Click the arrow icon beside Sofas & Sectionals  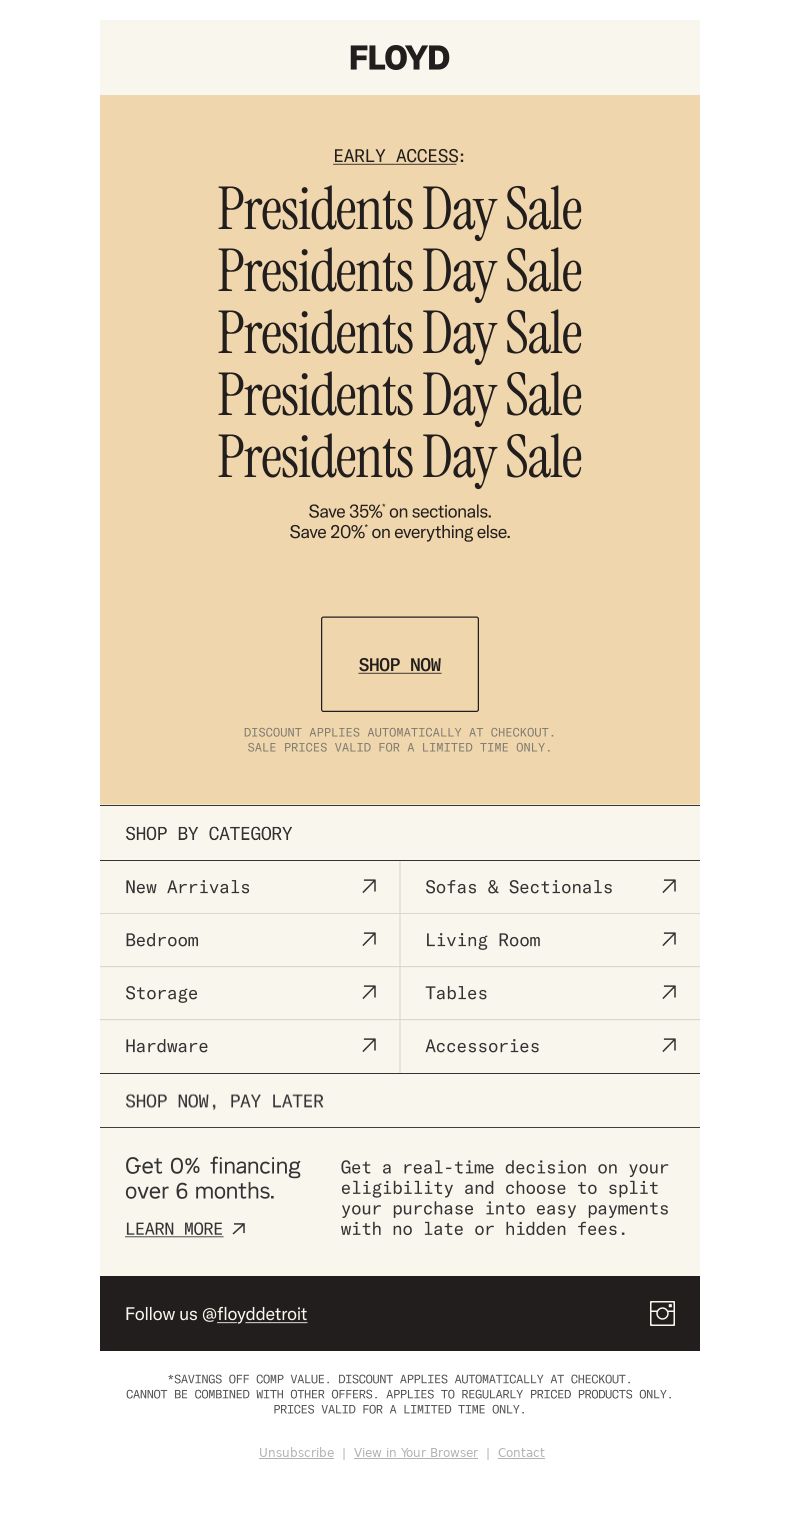coord(669,886)
